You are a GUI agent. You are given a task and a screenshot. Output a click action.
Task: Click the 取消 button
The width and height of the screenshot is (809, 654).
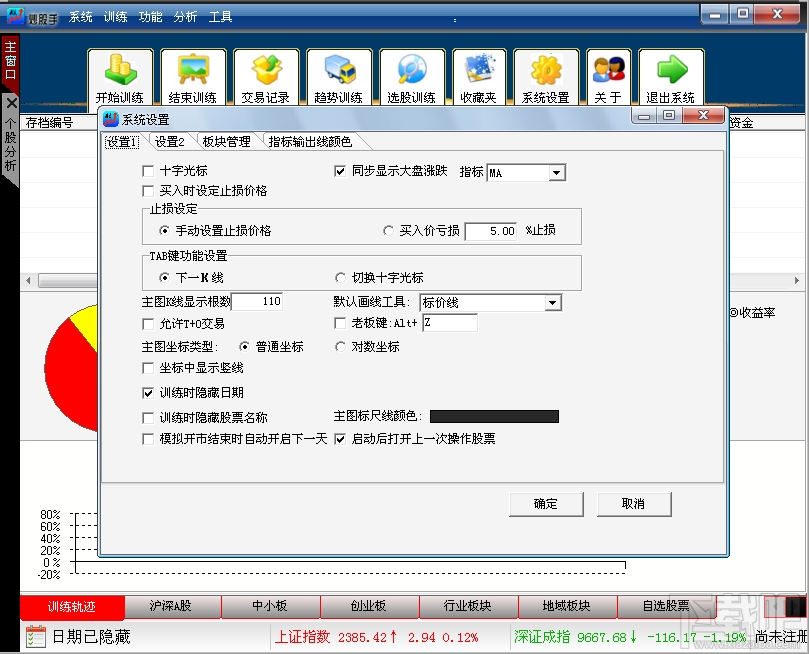click(634, 504)
